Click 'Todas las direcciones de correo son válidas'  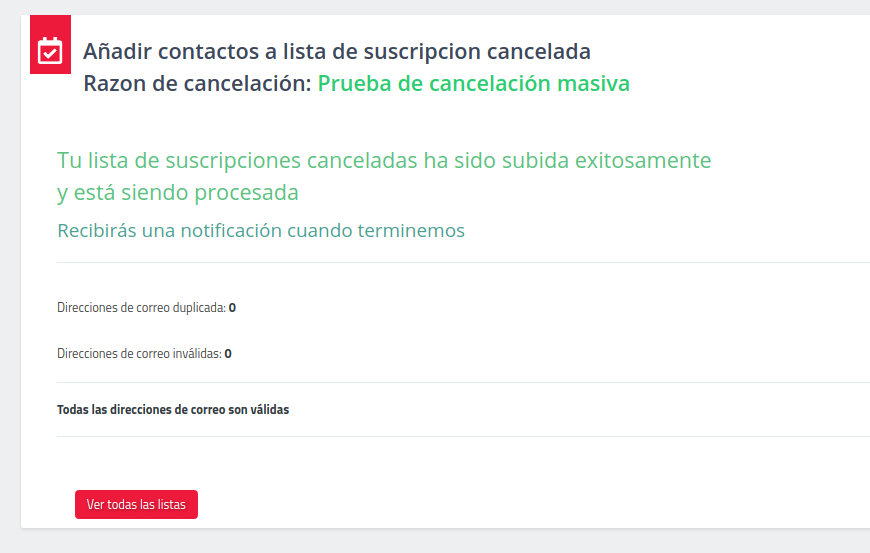(x=173, y=410)
